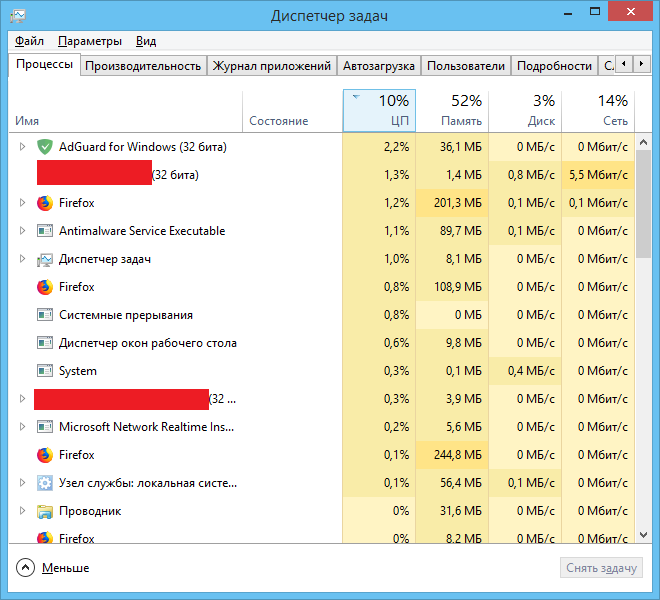This screenshot has width=660, height=600.
Task: Sort by the ЦП 10% column header
Action: coord(379,111)
